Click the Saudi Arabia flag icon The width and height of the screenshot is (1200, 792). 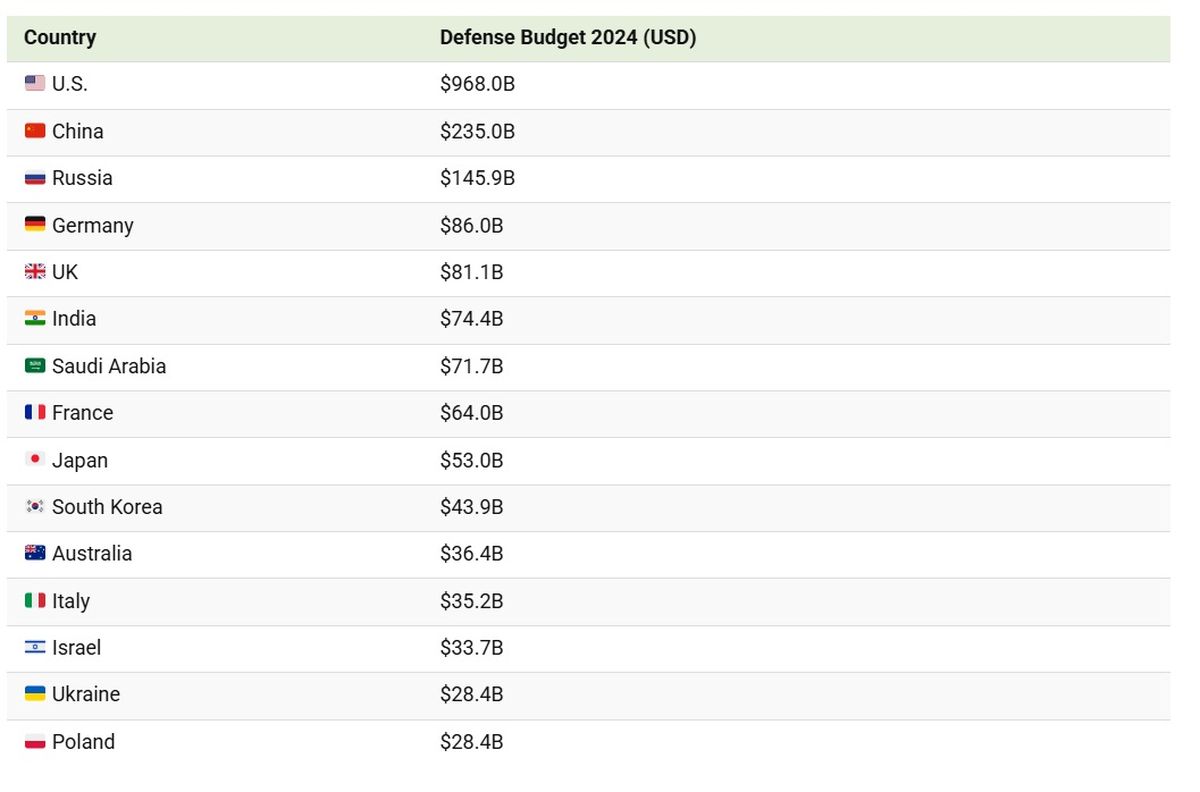tap(35, 366)
